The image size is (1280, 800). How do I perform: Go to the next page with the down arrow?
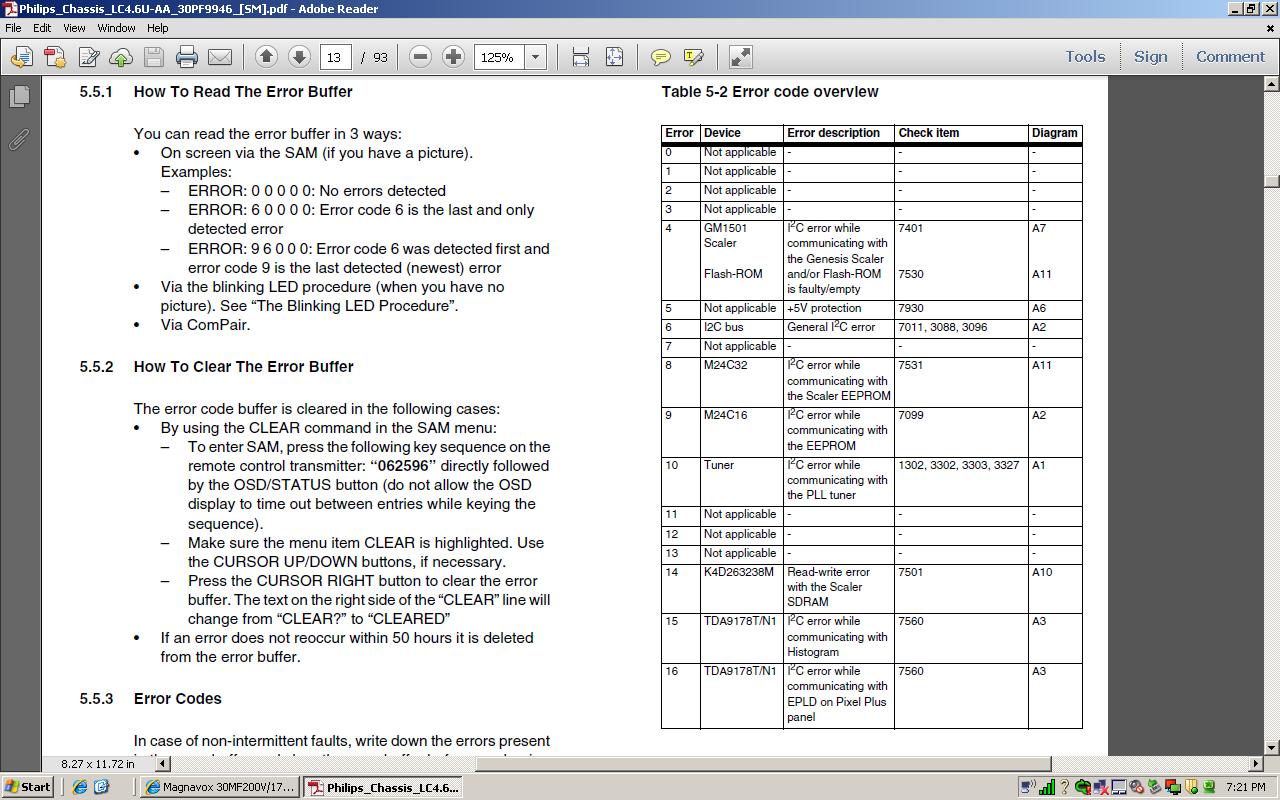[299, 57]
